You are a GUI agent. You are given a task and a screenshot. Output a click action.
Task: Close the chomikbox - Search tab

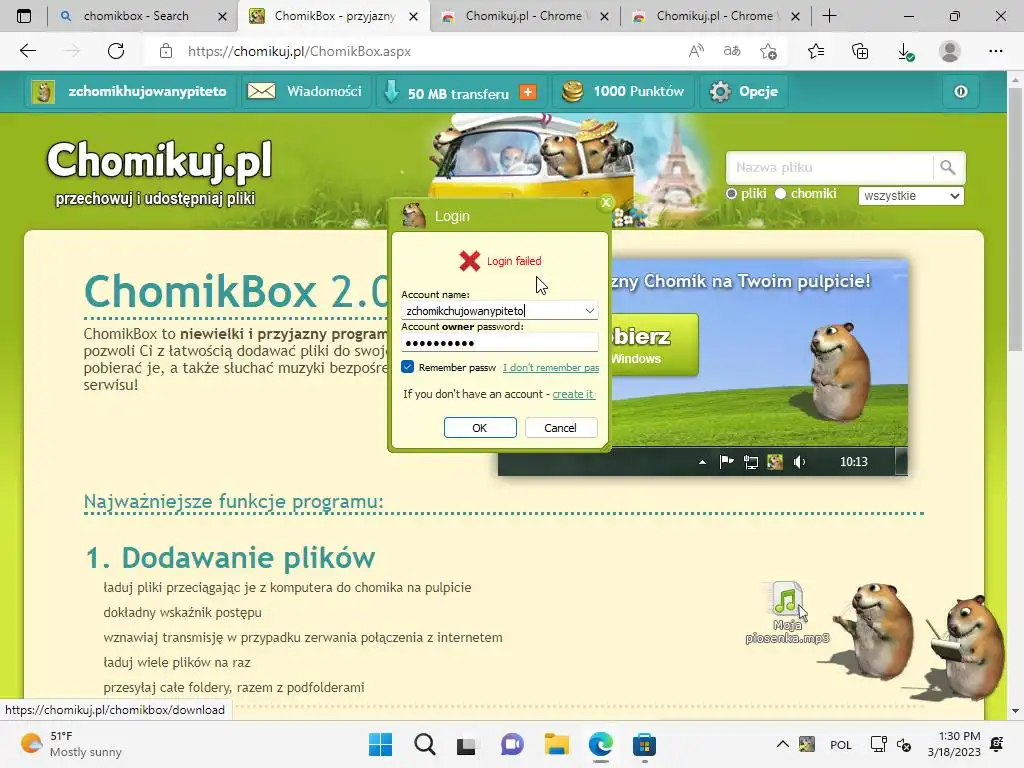click(222, 16)
